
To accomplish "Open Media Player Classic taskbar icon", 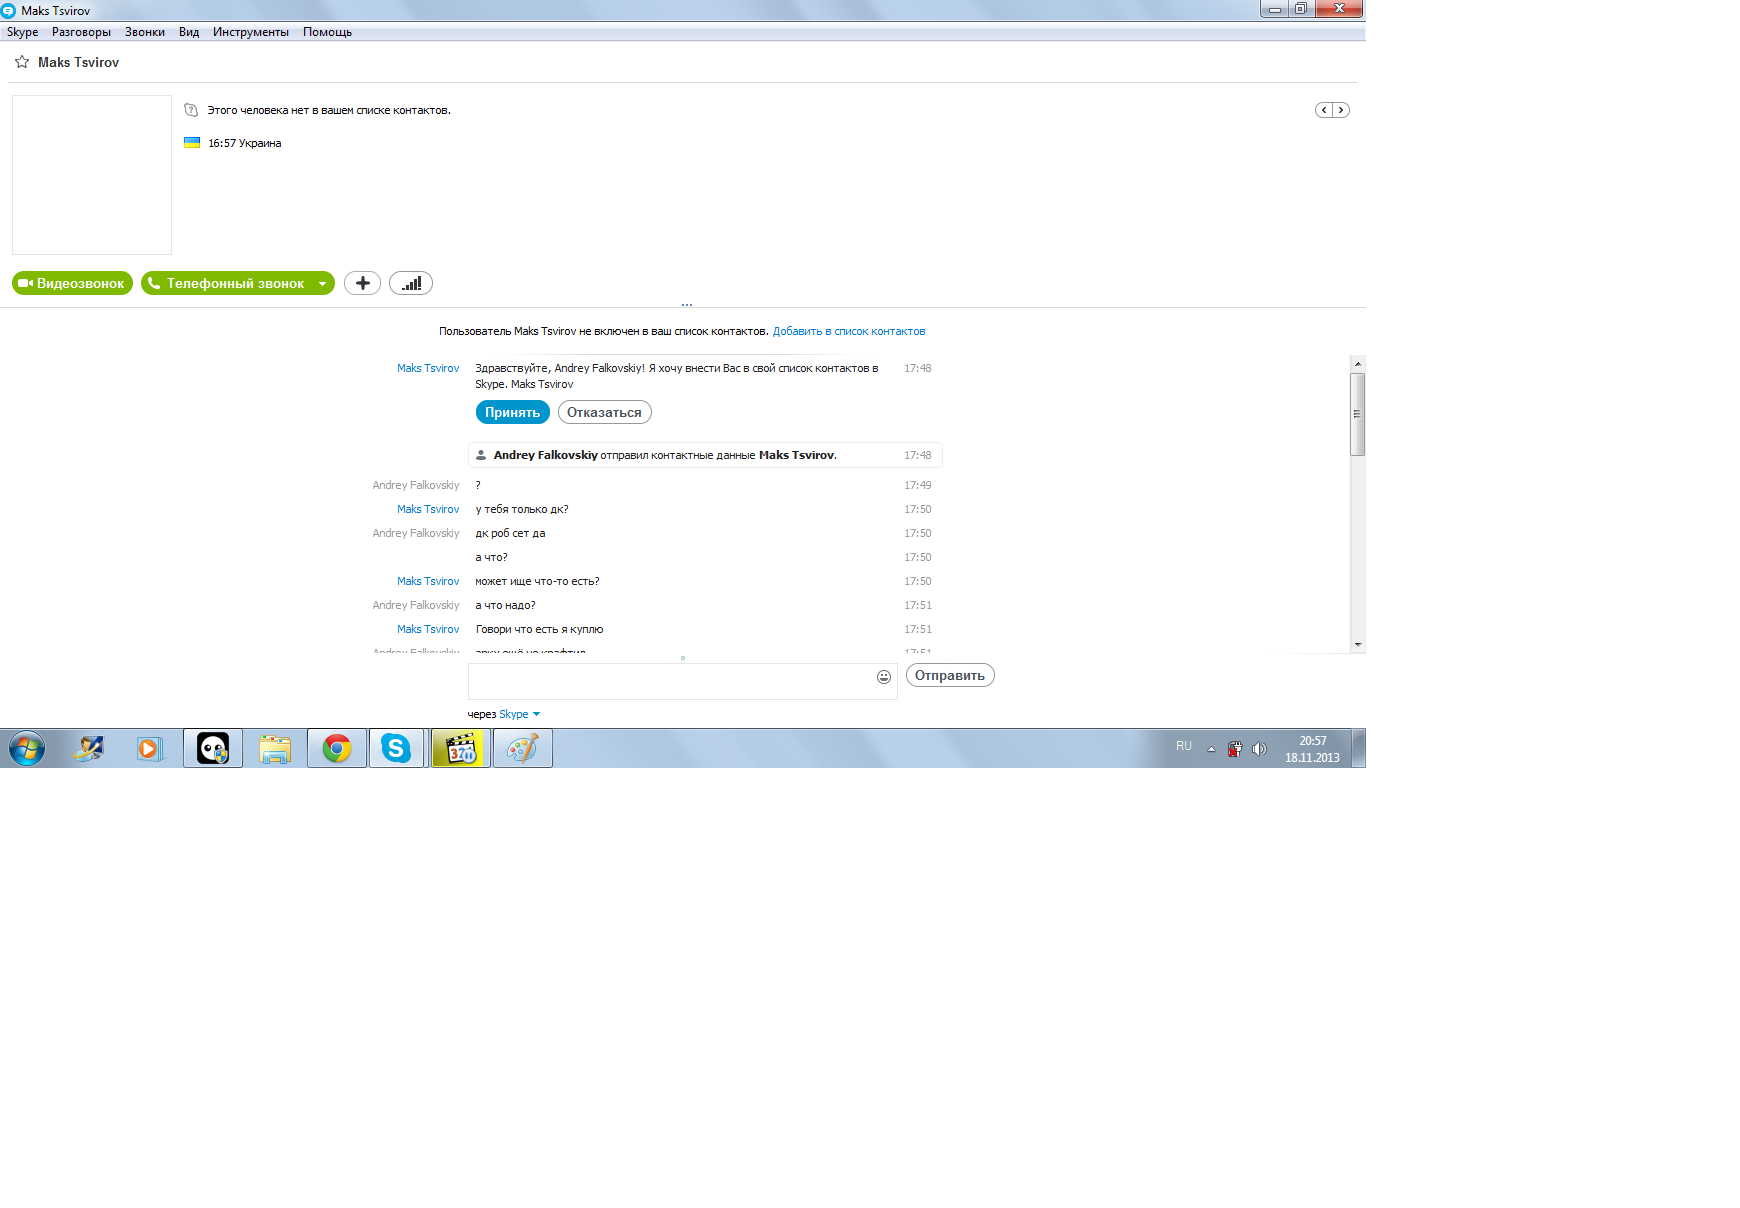I will click(x=461, y=748).
